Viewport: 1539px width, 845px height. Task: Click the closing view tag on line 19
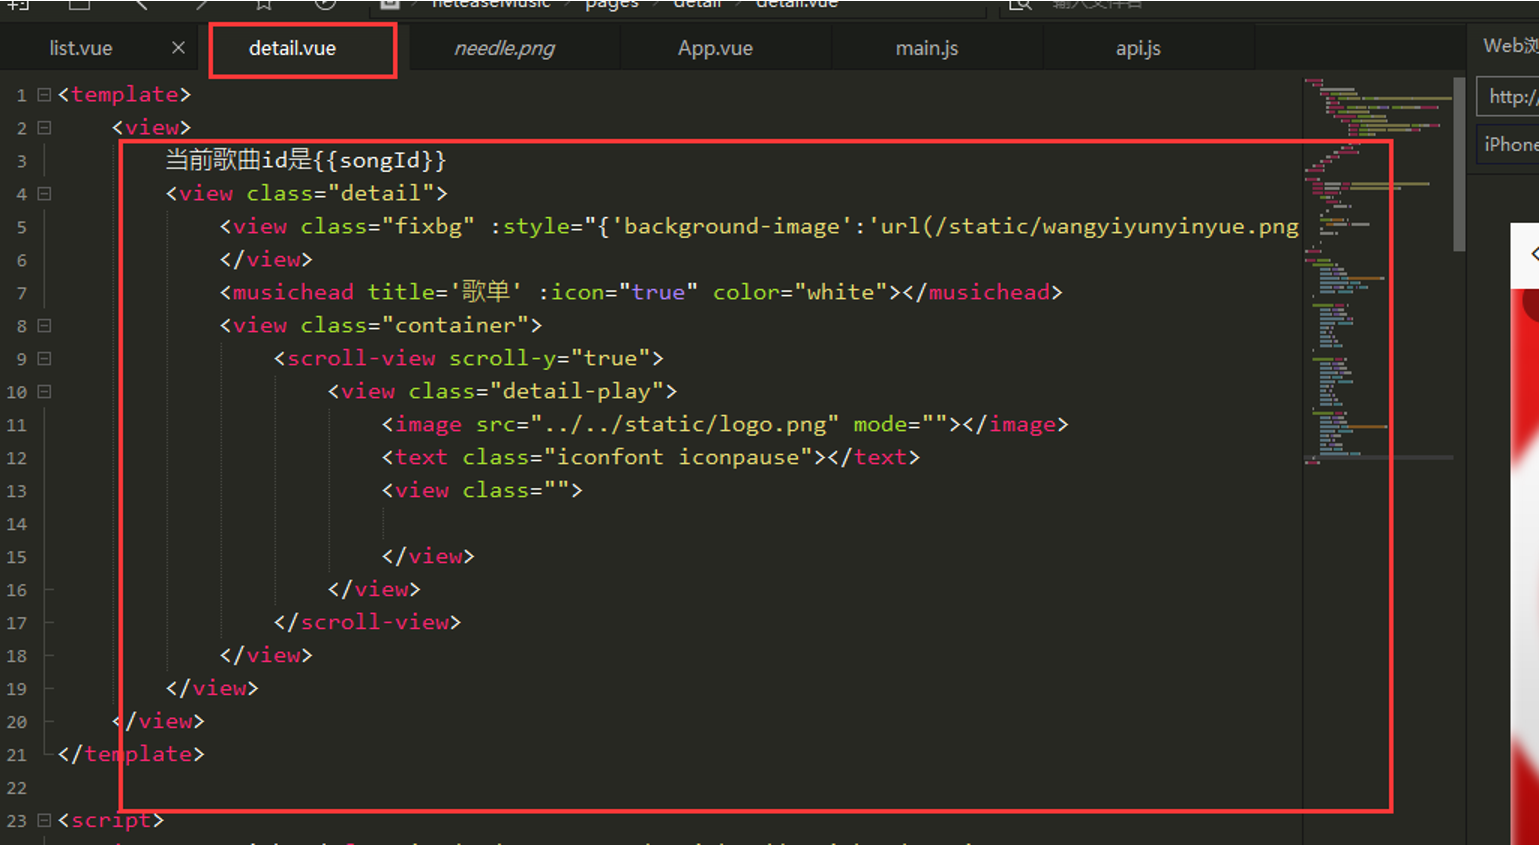212,688
